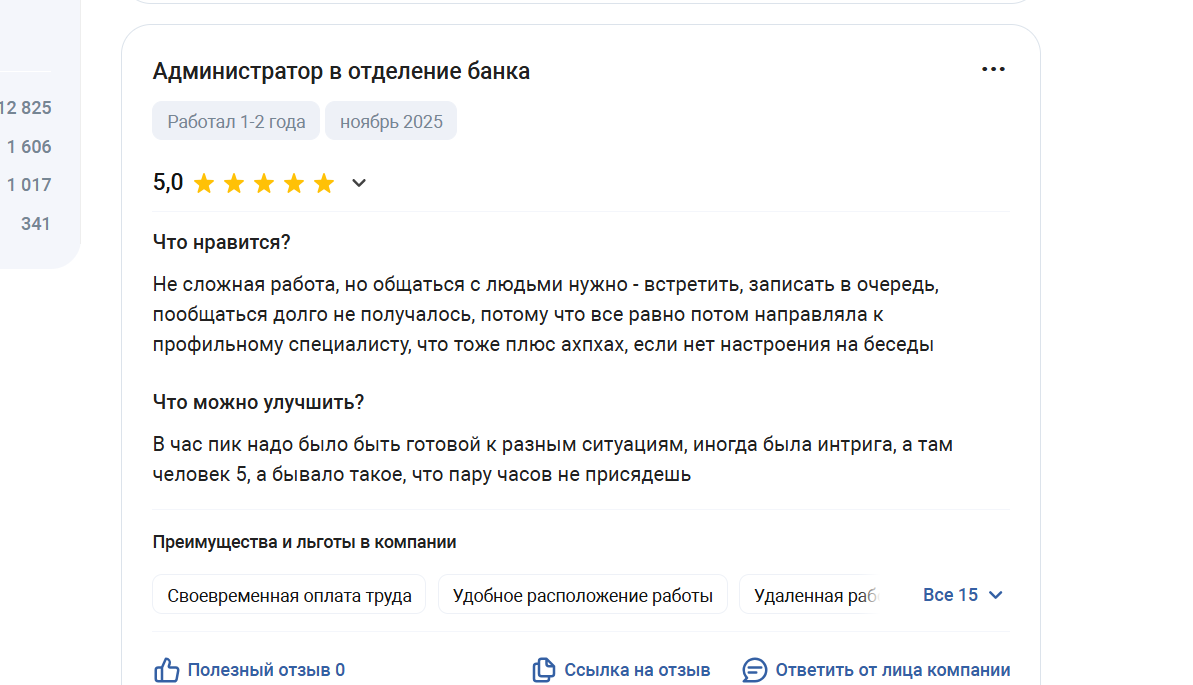Select the 'Работал 1-2 года' tag
This screenshot has width=1193, height=685.
click(x=236, y=122)
